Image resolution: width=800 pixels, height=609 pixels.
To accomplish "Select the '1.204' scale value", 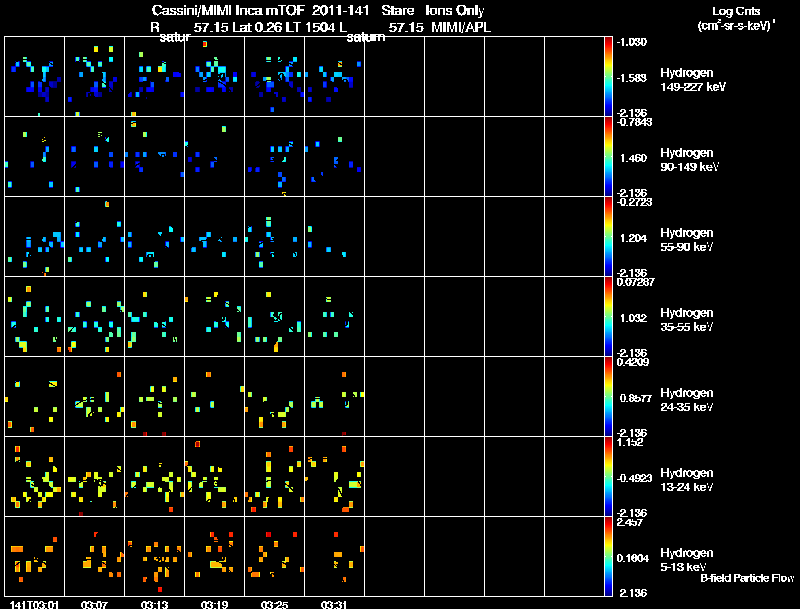I will [x=633, y=238].
